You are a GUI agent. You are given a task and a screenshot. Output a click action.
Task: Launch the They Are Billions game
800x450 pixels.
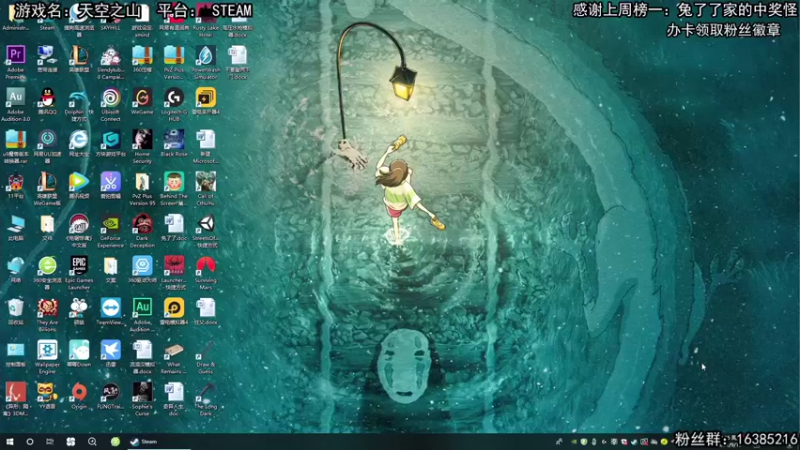(x=47, y=308)
